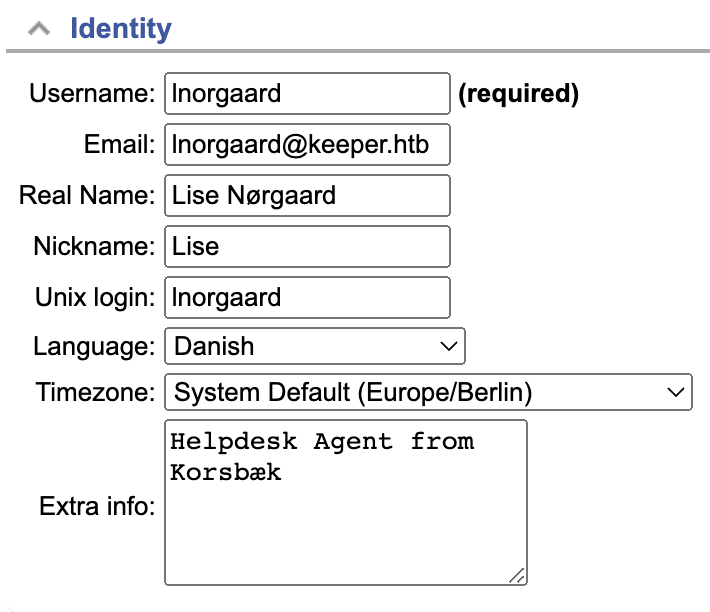The height and width of the screenshot is (612, 710).
Task: Click into the Real Name field
Action: (307, 196)
